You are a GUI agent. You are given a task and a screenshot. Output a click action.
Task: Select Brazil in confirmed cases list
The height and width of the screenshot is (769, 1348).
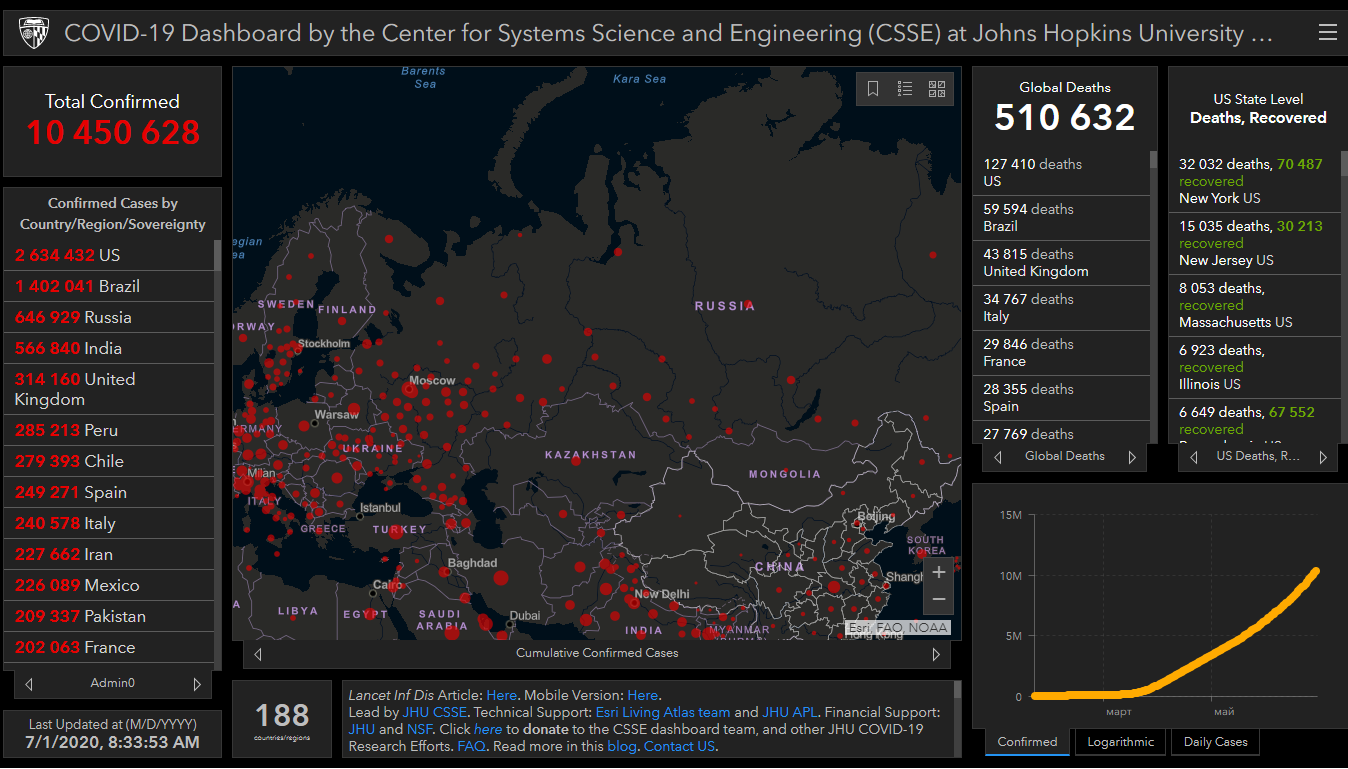click(110, 286)
